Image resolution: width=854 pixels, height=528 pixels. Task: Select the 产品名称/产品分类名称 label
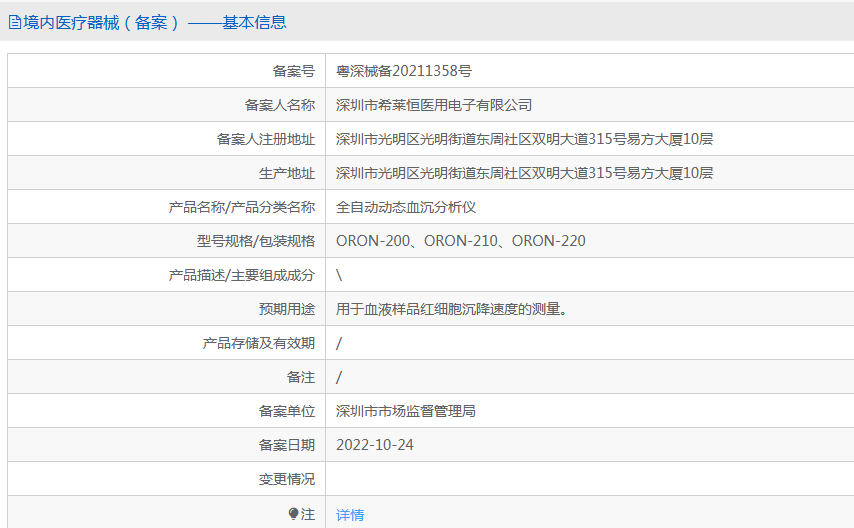pos(241,207)
